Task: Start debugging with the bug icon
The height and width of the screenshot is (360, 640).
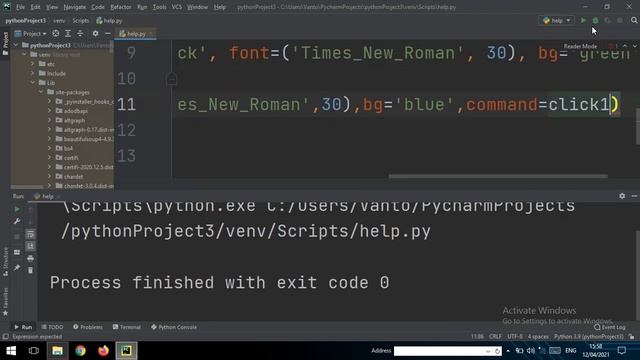Action: (596, 20)
